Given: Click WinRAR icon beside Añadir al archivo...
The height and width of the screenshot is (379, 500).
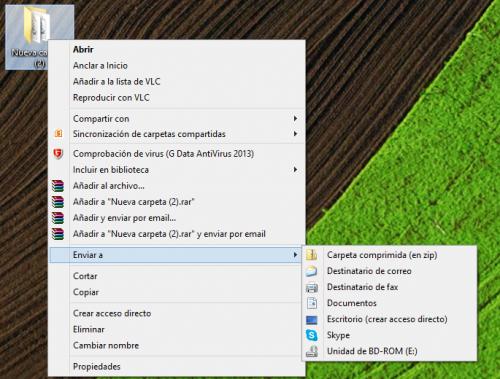Looking at the screenshot, I should [x=58, y=186].
